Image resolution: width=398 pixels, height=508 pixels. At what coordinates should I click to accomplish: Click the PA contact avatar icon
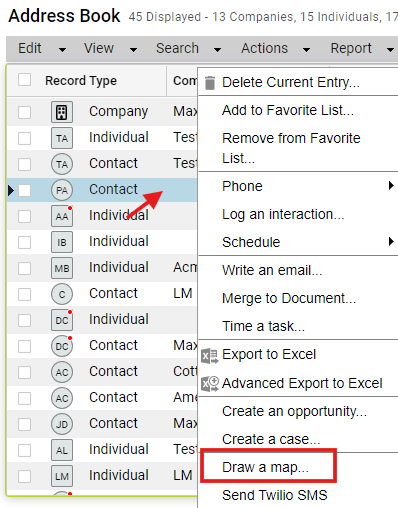tap(62, 190)
